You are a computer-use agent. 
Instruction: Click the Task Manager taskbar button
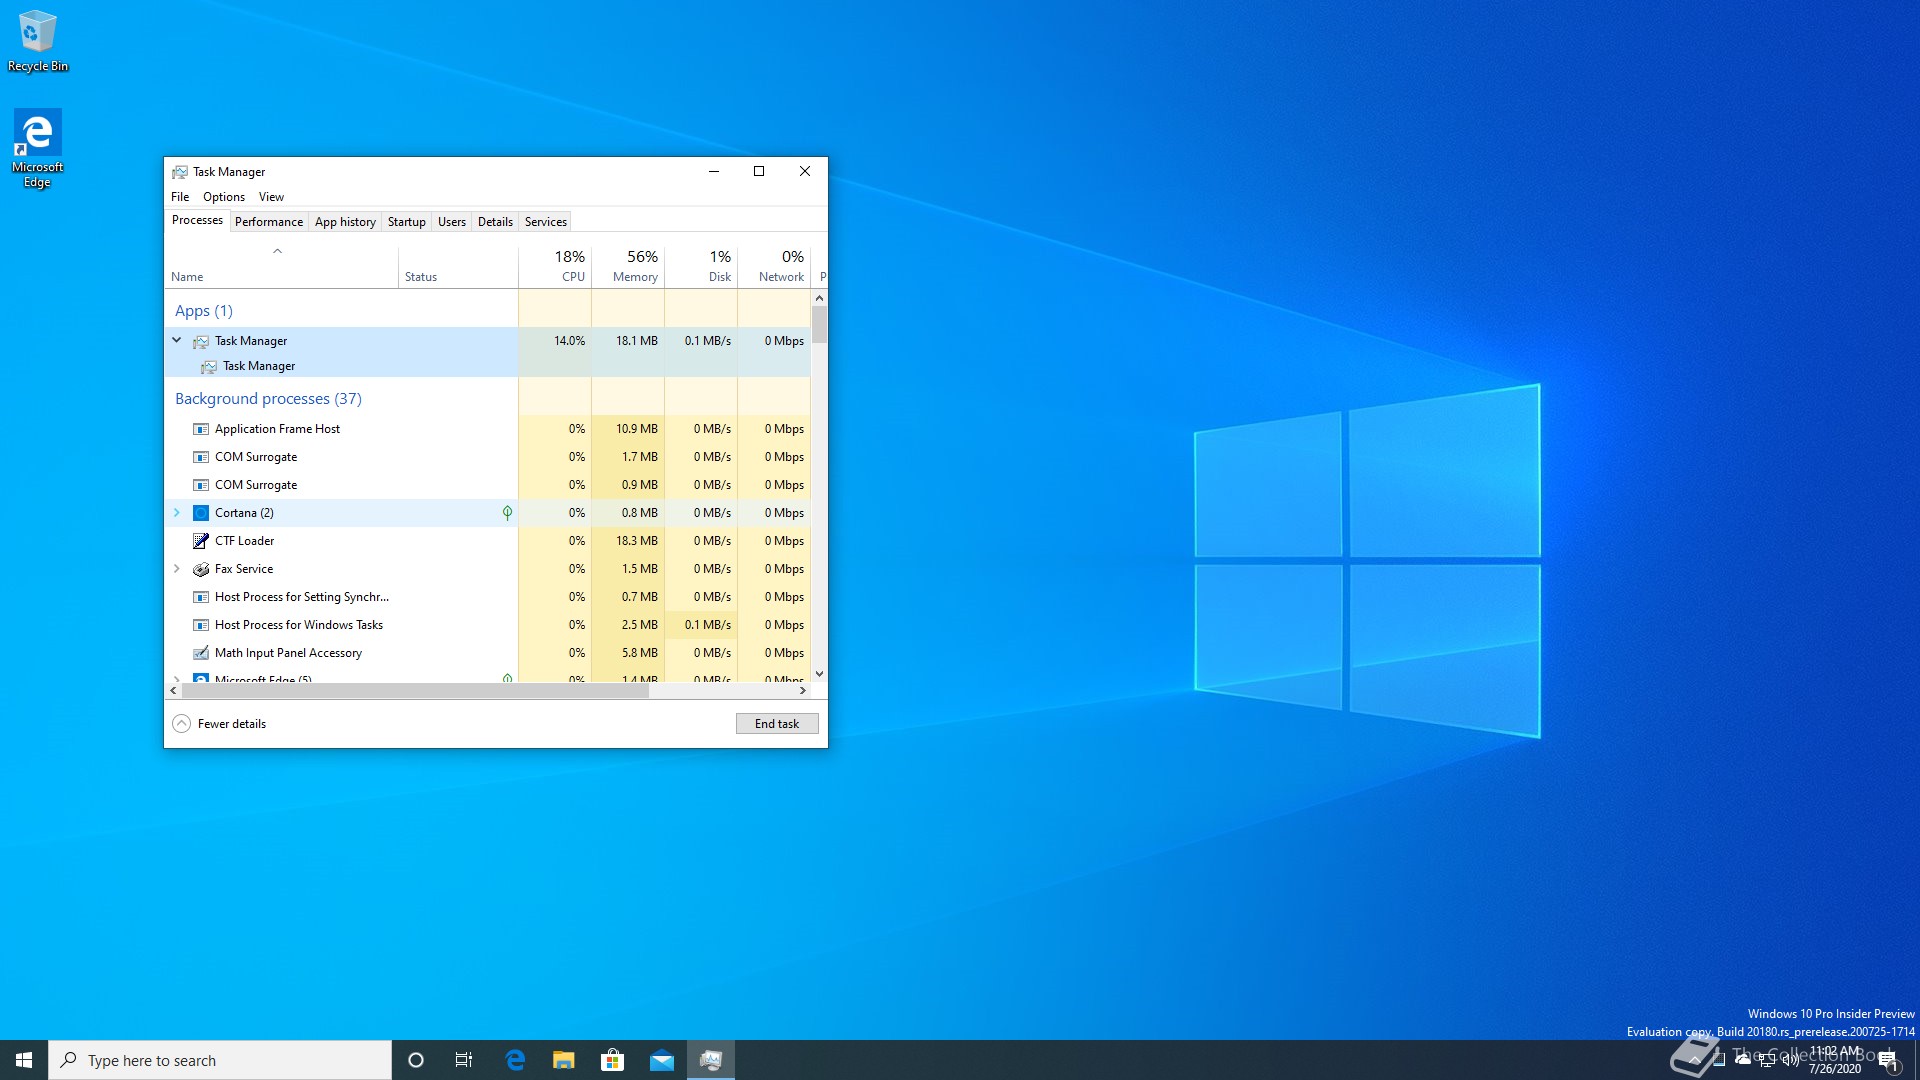[x=711, y=1060]
